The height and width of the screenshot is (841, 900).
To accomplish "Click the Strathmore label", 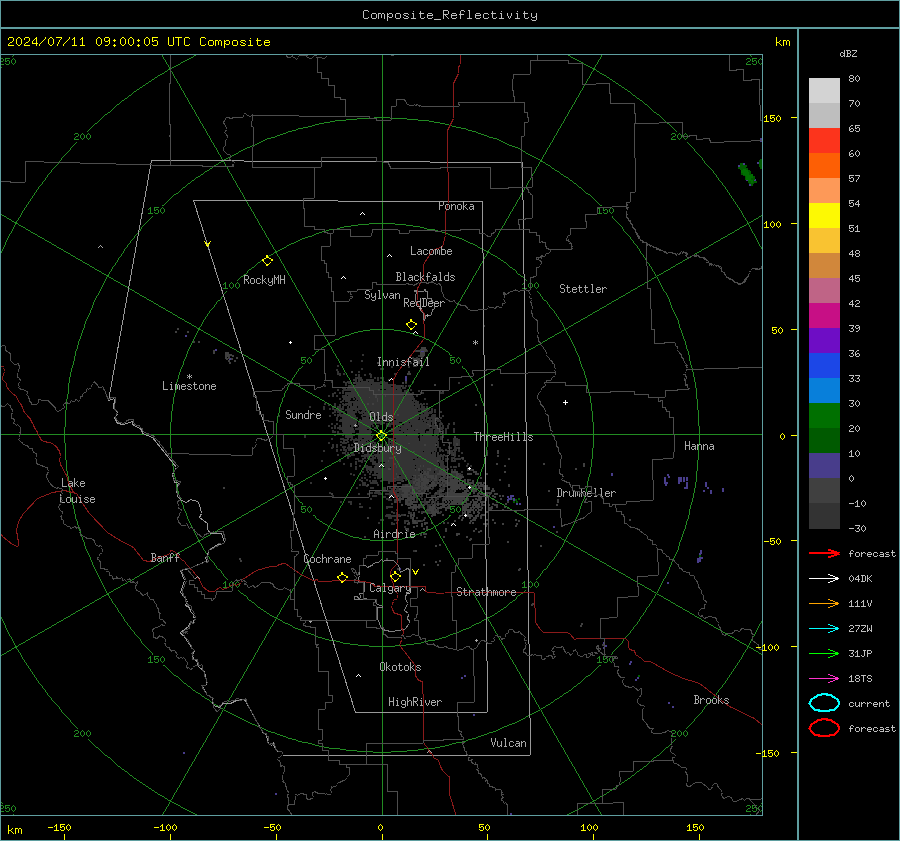I will click(486, 592).
